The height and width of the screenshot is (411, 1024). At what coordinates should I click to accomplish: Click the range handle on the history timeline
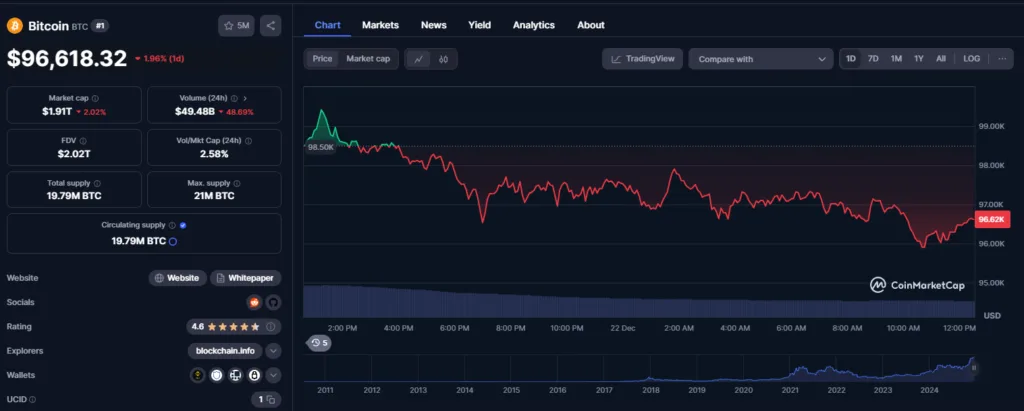click(x=974, y=368)
